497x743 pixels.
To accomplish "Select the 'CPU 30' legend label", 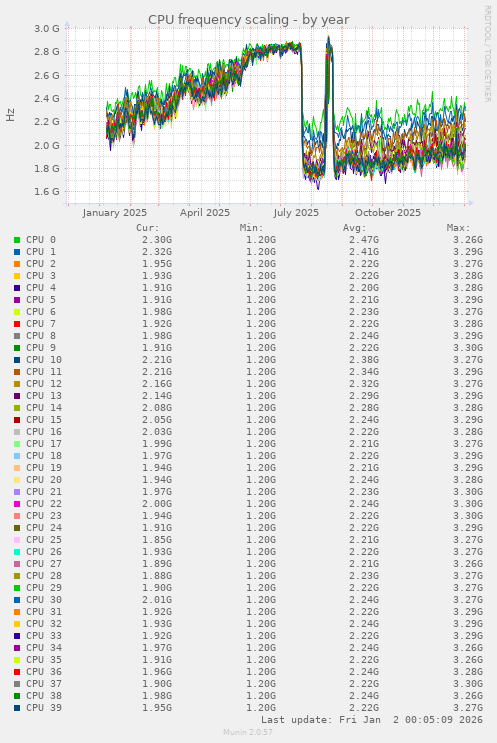I will pos(44,600).
